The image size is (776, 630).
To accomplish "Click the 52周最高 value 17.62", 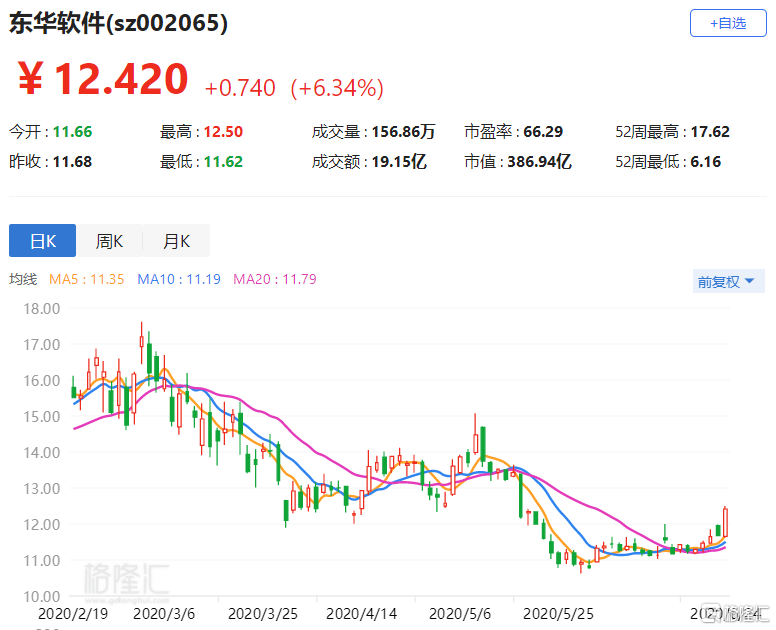I will click(710, 132).
